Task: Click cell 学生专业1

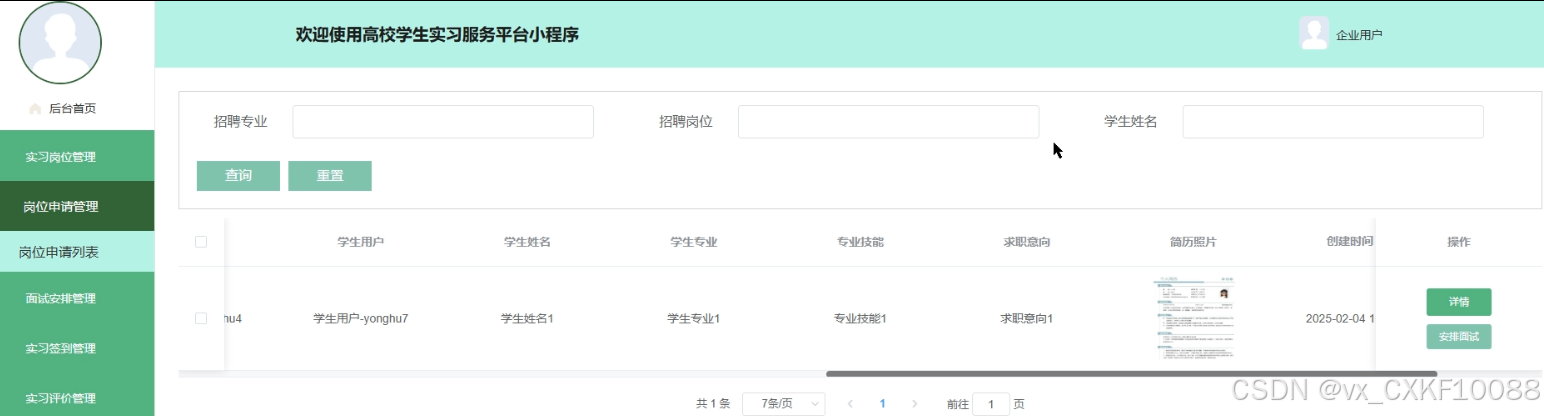Action: click(x=694, y=318)
